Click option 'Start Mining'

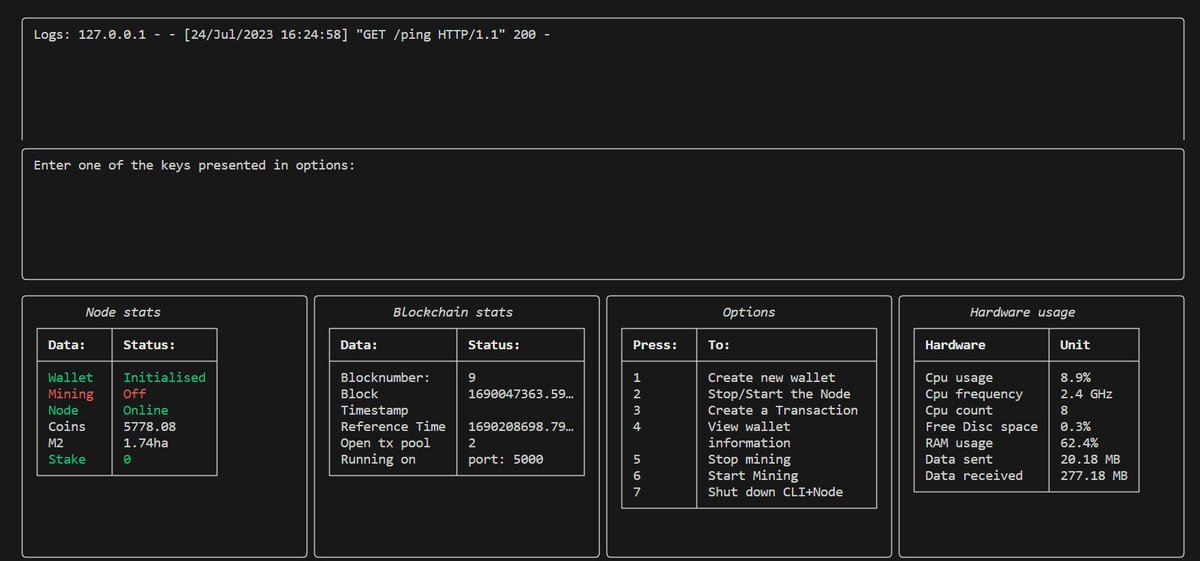(753, 475)
